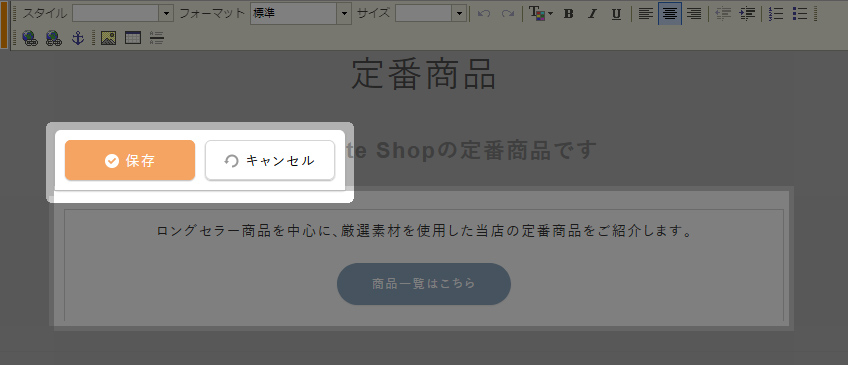This screenshot has width=848, height=365.
Task: Increase the paragraph indent
Action: click(x=747, y=14)
